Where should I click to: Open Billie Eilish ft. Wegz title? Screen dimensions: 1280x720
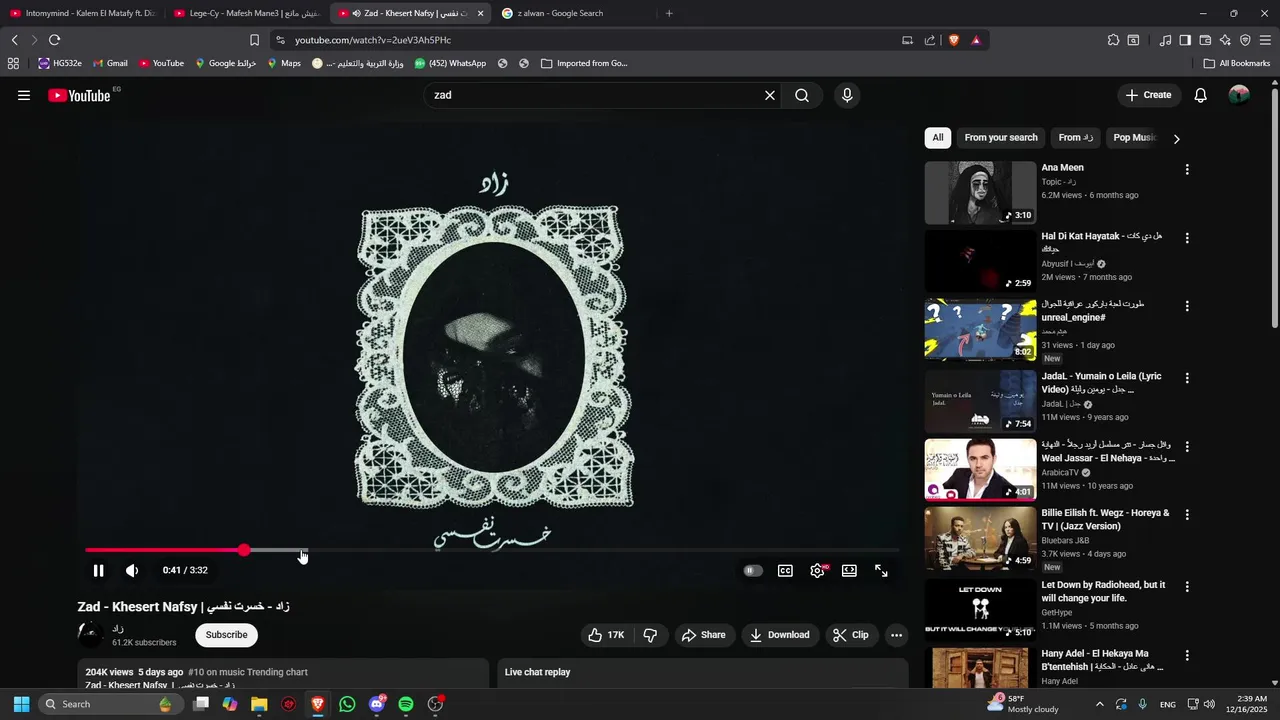pyautogui.click(x=1105, y=519)
